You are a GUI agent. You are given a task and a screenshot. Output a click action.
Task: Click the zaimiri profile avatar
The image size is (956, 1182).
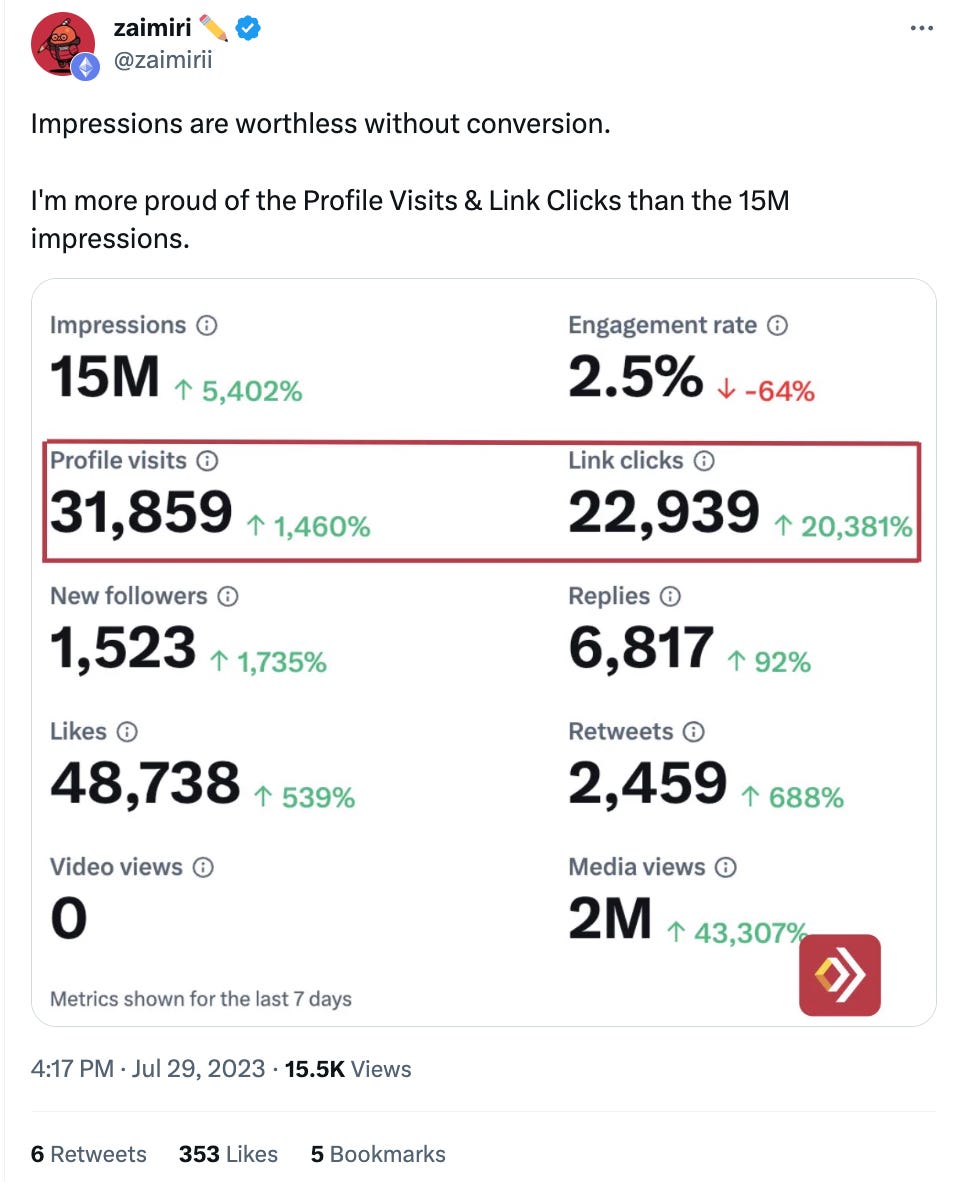pyautogui.click(x=63, y=46)
